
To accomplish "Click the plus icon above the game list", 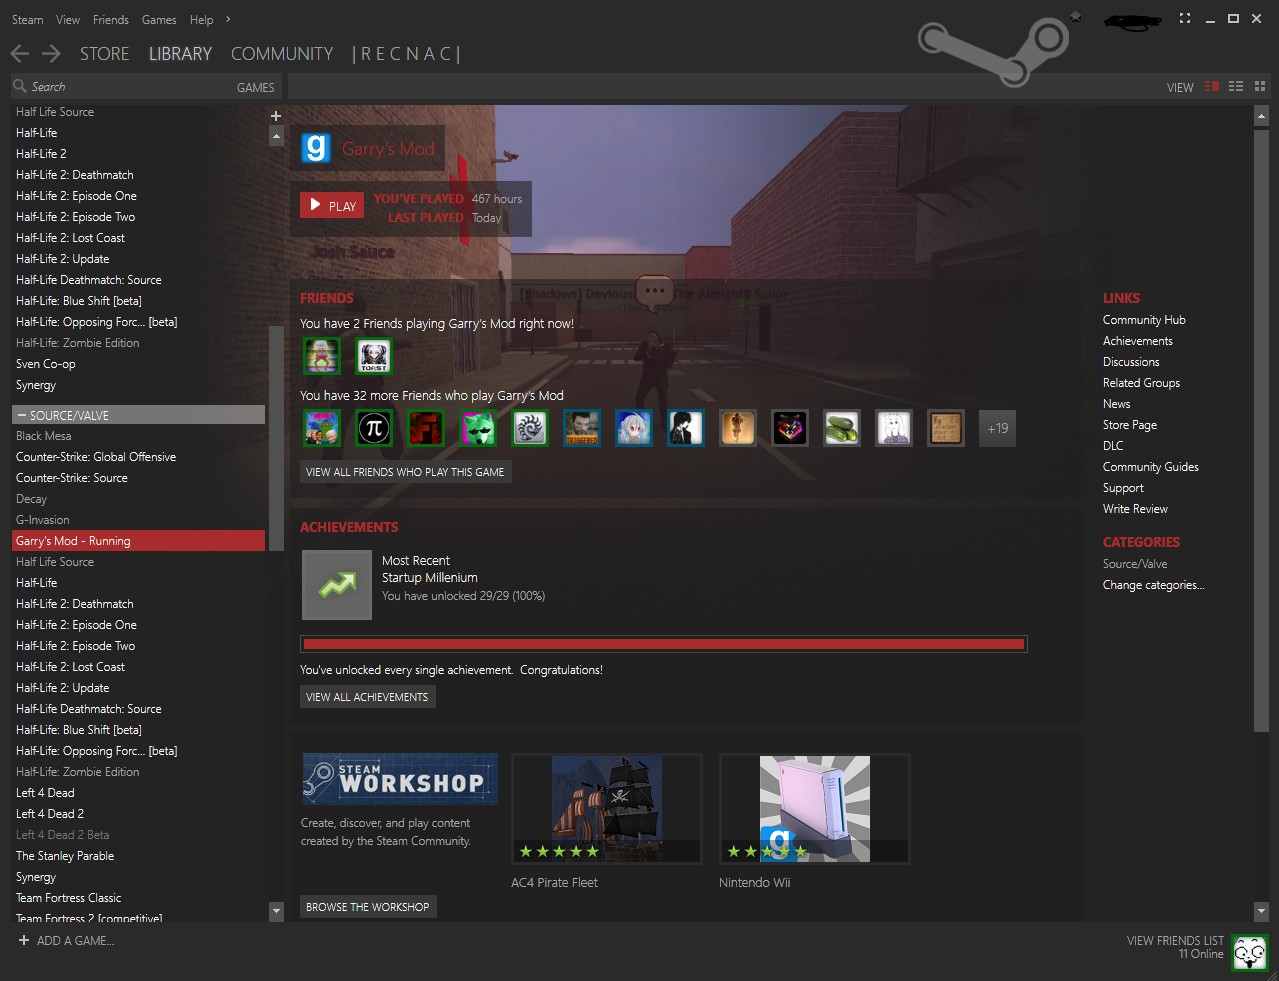I will coord(275,116).
